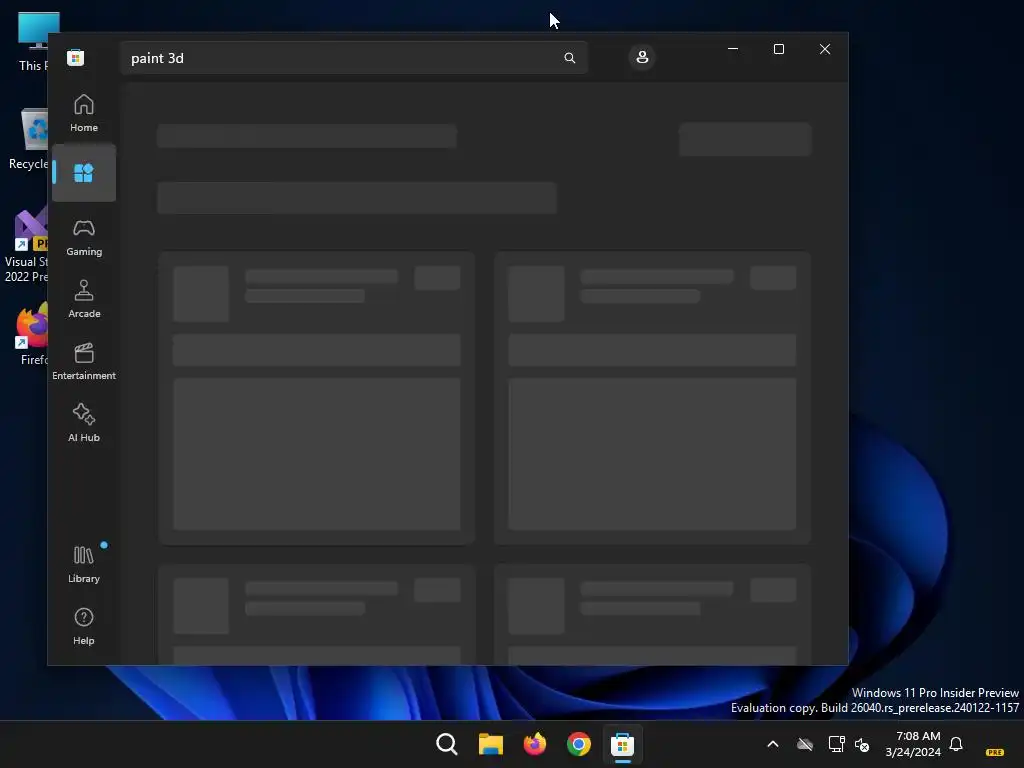Viewport: 1024px width, 768px height.
Task: Close the Microsoft Store window
Action: tap(825, 49)
